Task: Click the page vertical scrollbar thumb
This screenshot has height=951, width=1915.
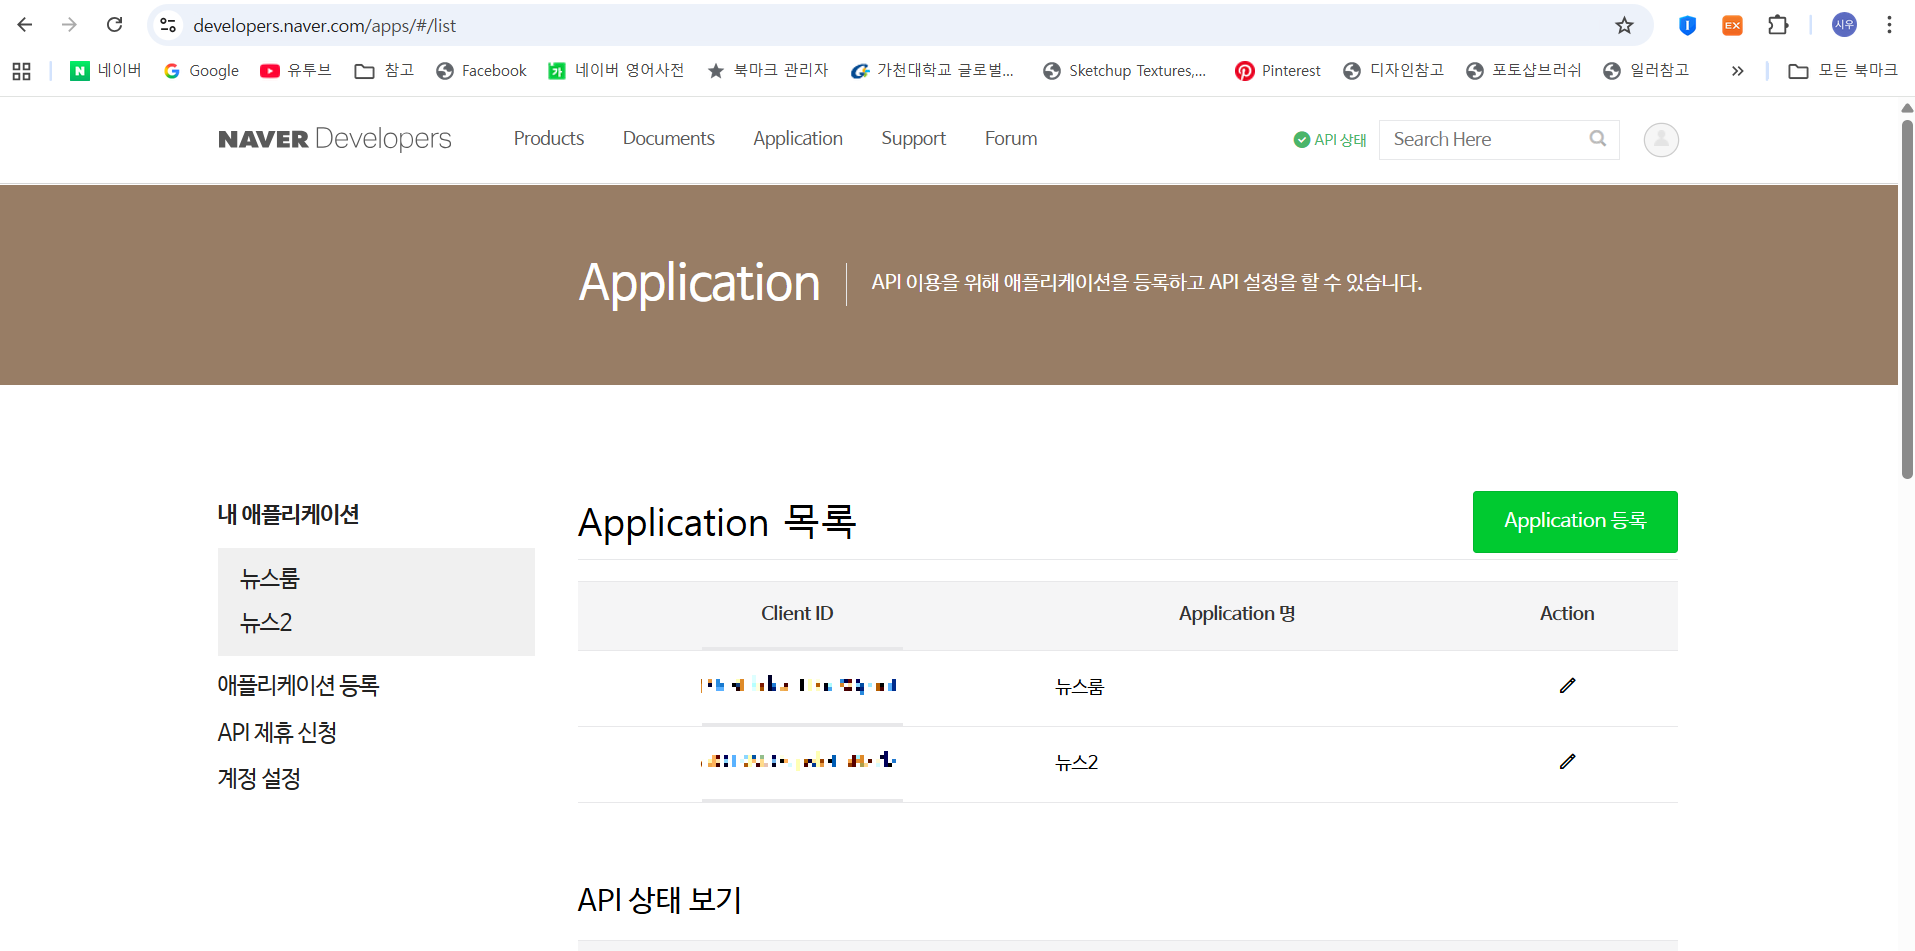Action: click(1907, 298)
